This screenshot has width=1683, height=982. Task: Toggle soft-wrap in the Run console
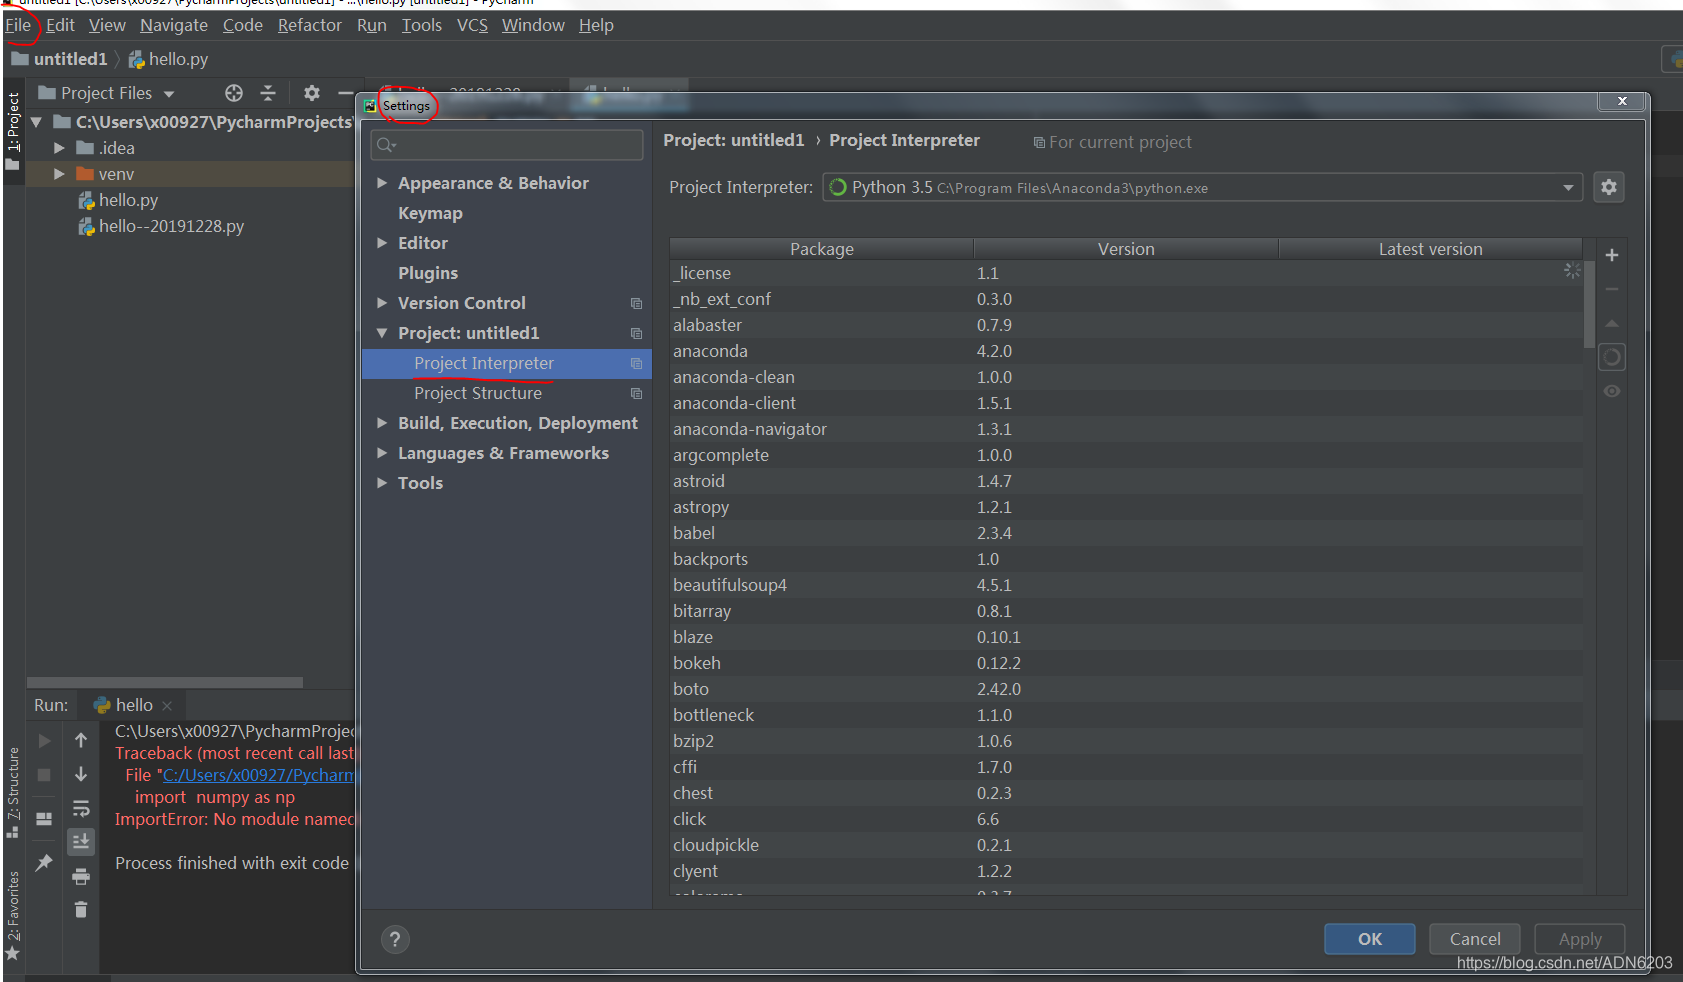(81, 808)
